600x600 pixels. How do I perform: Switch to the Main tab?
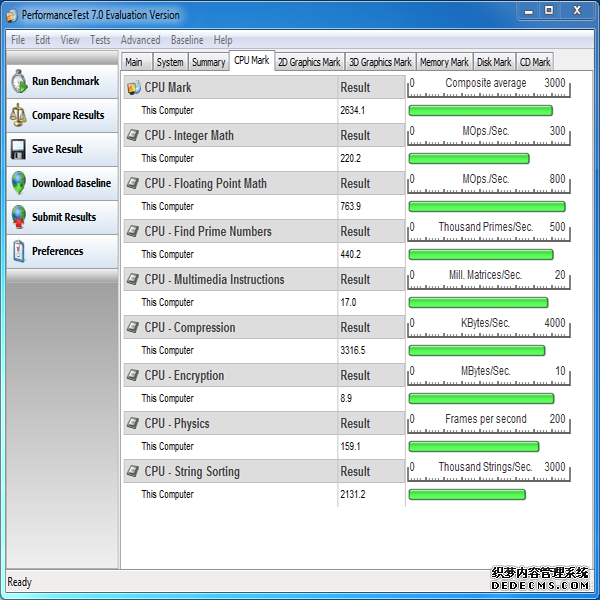(x=137, y=62)
